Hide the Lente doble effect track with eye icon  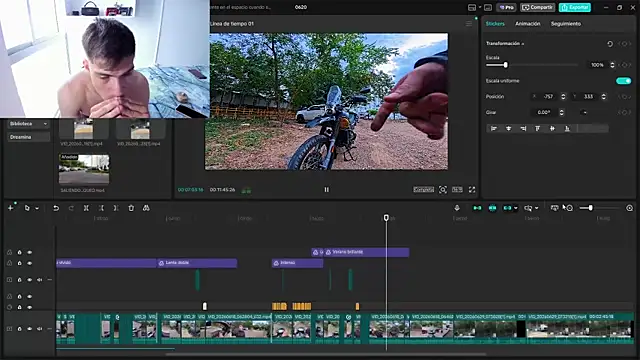(x=30, y=263)
